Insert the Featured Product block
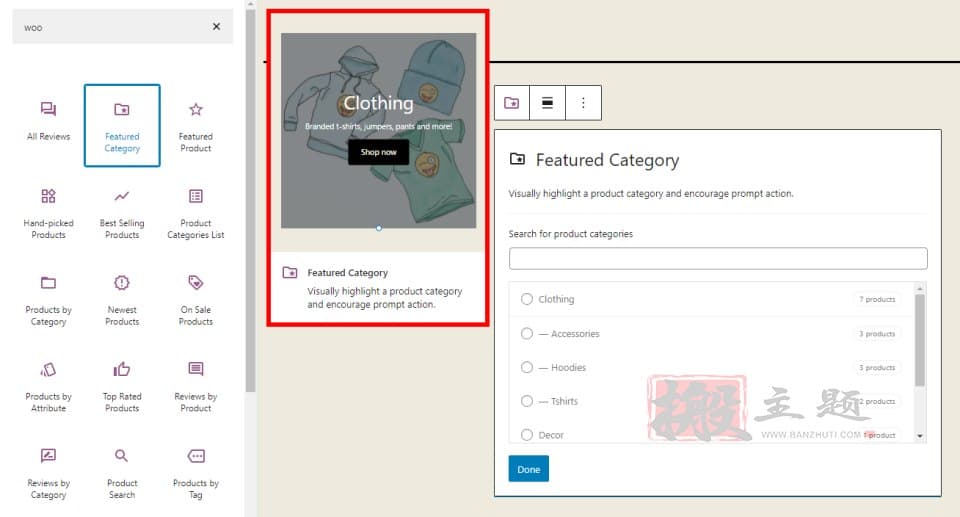This screenshot has height=517, width=960. coord(195,126)
